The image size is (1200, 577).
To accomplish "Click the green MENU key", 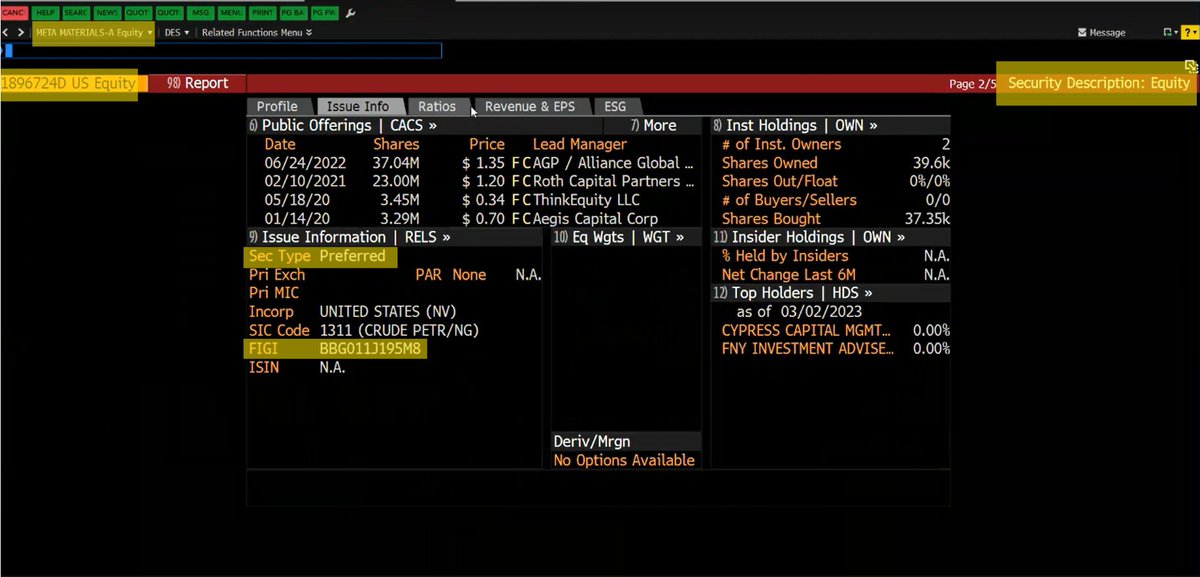I will click(231, 13).
